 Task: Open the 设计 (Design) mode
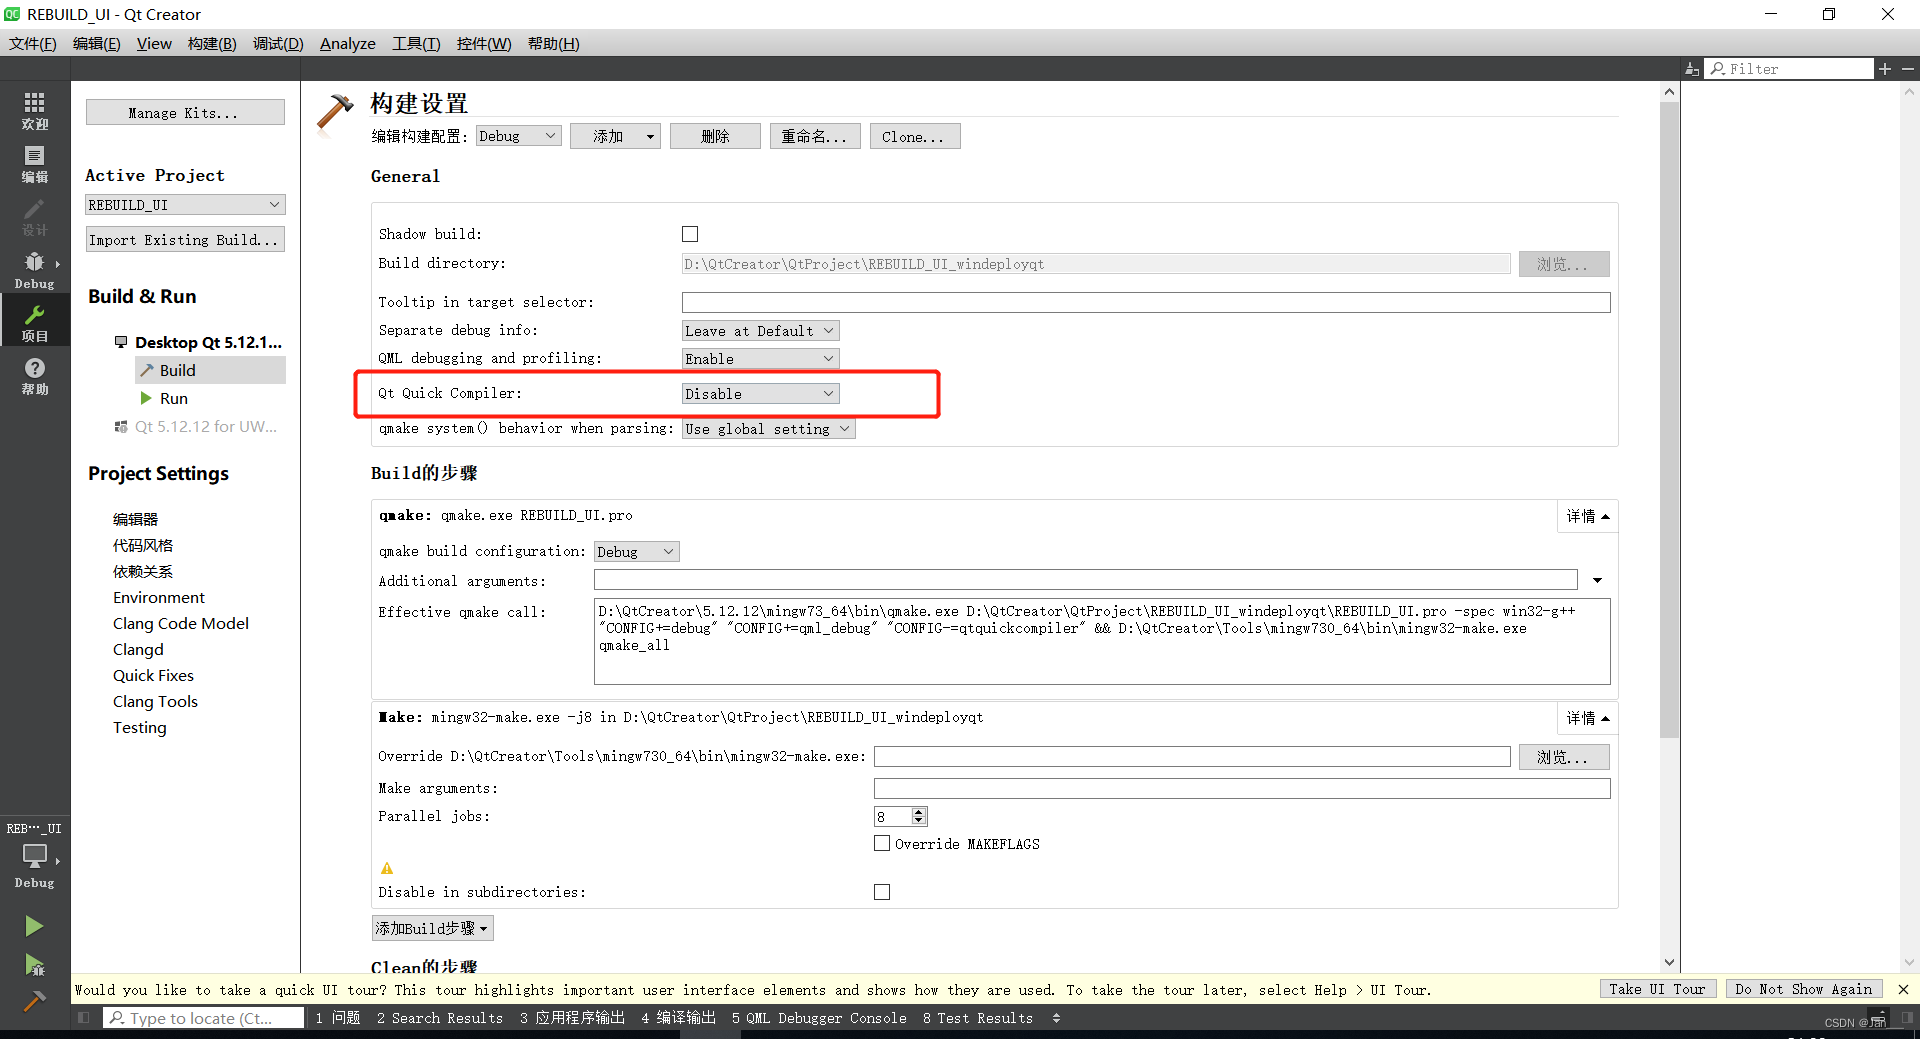coord(35,217)
